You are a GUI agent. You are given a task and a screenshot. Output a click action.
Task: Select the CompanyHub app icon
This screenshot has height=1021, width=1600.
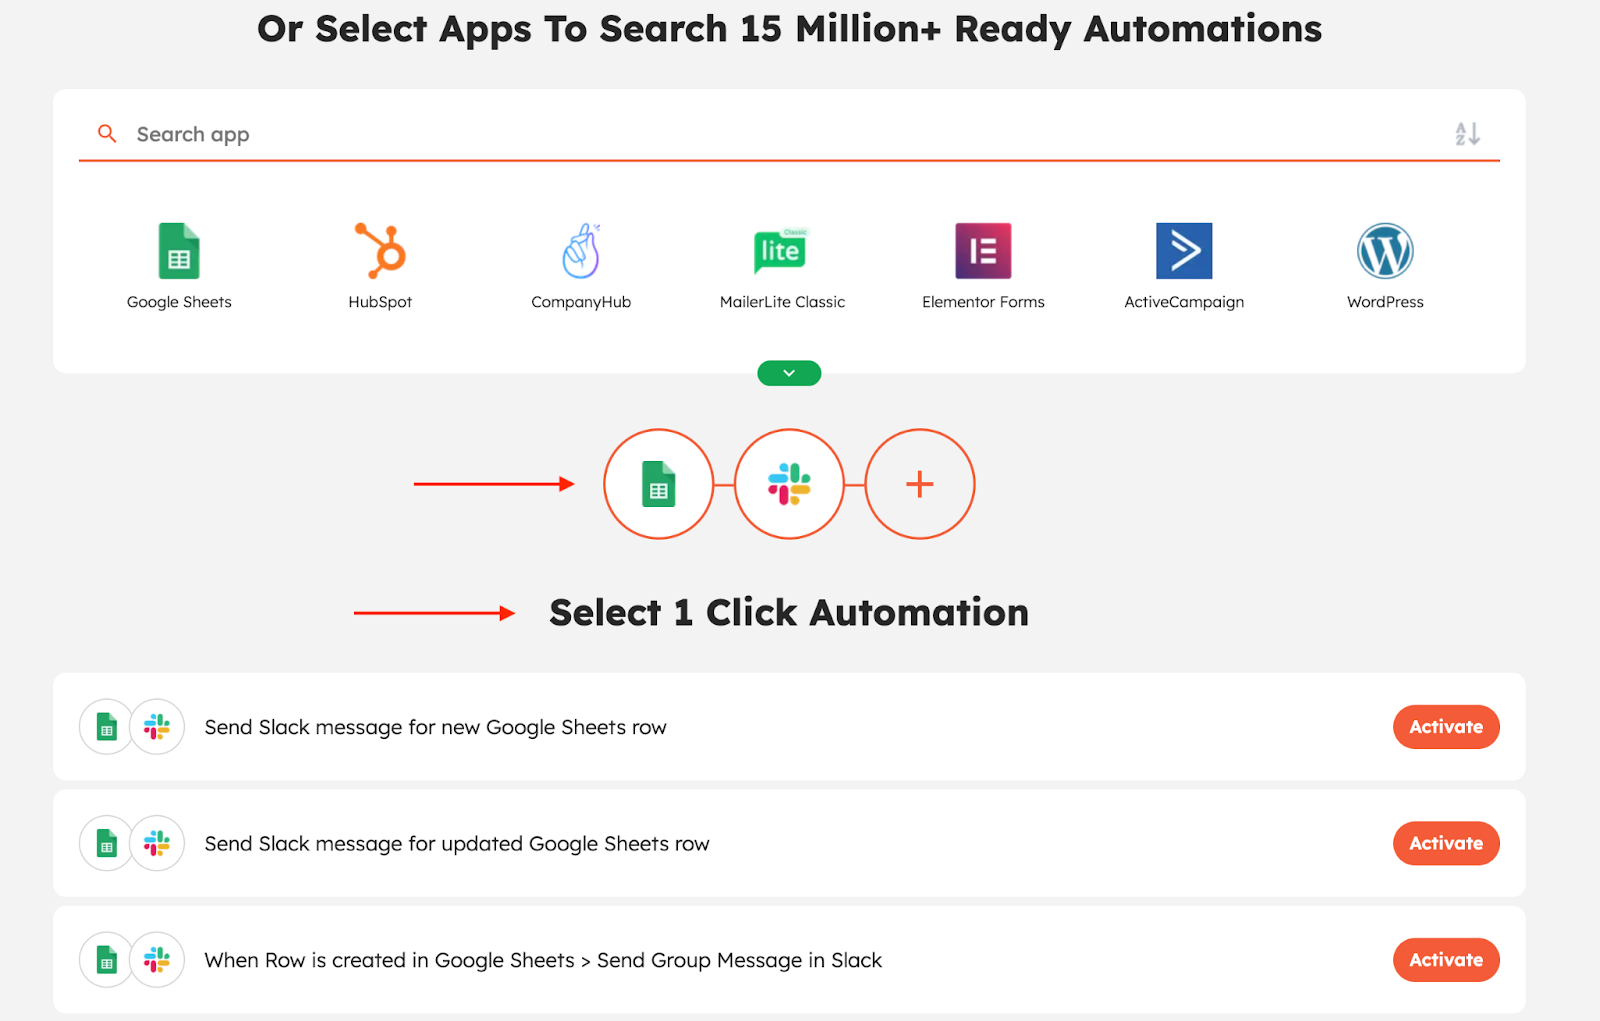tap(580, 250)
